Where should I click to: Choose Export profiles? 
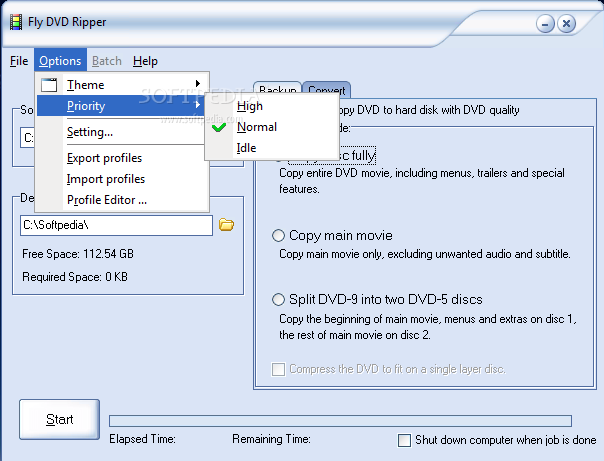[x=123, y=158]
